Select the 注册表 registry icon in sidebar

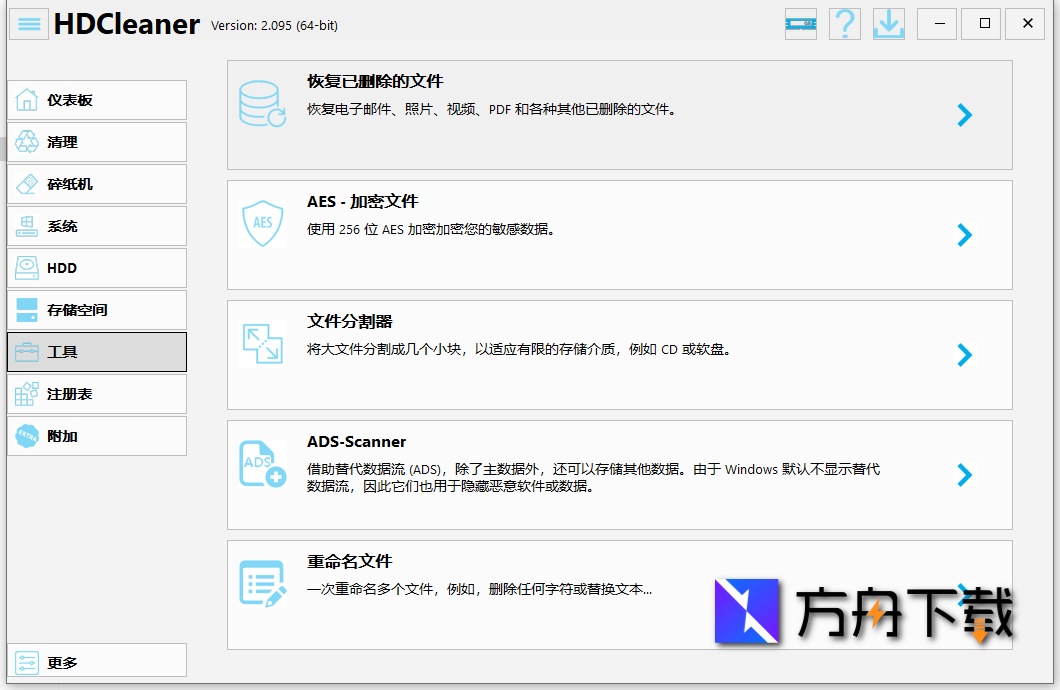click(x=29, y=394)
